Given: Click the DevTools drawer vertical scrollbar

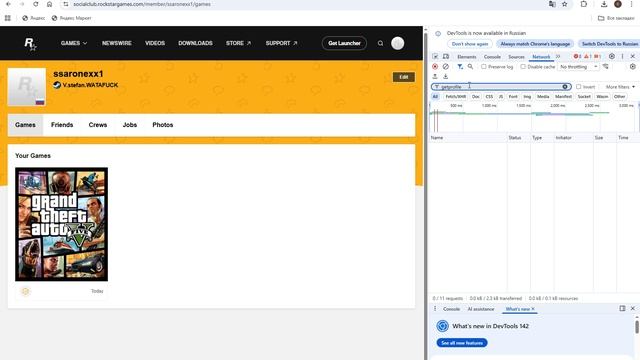Looking at the screenshot, I should (x=637, y=327).
